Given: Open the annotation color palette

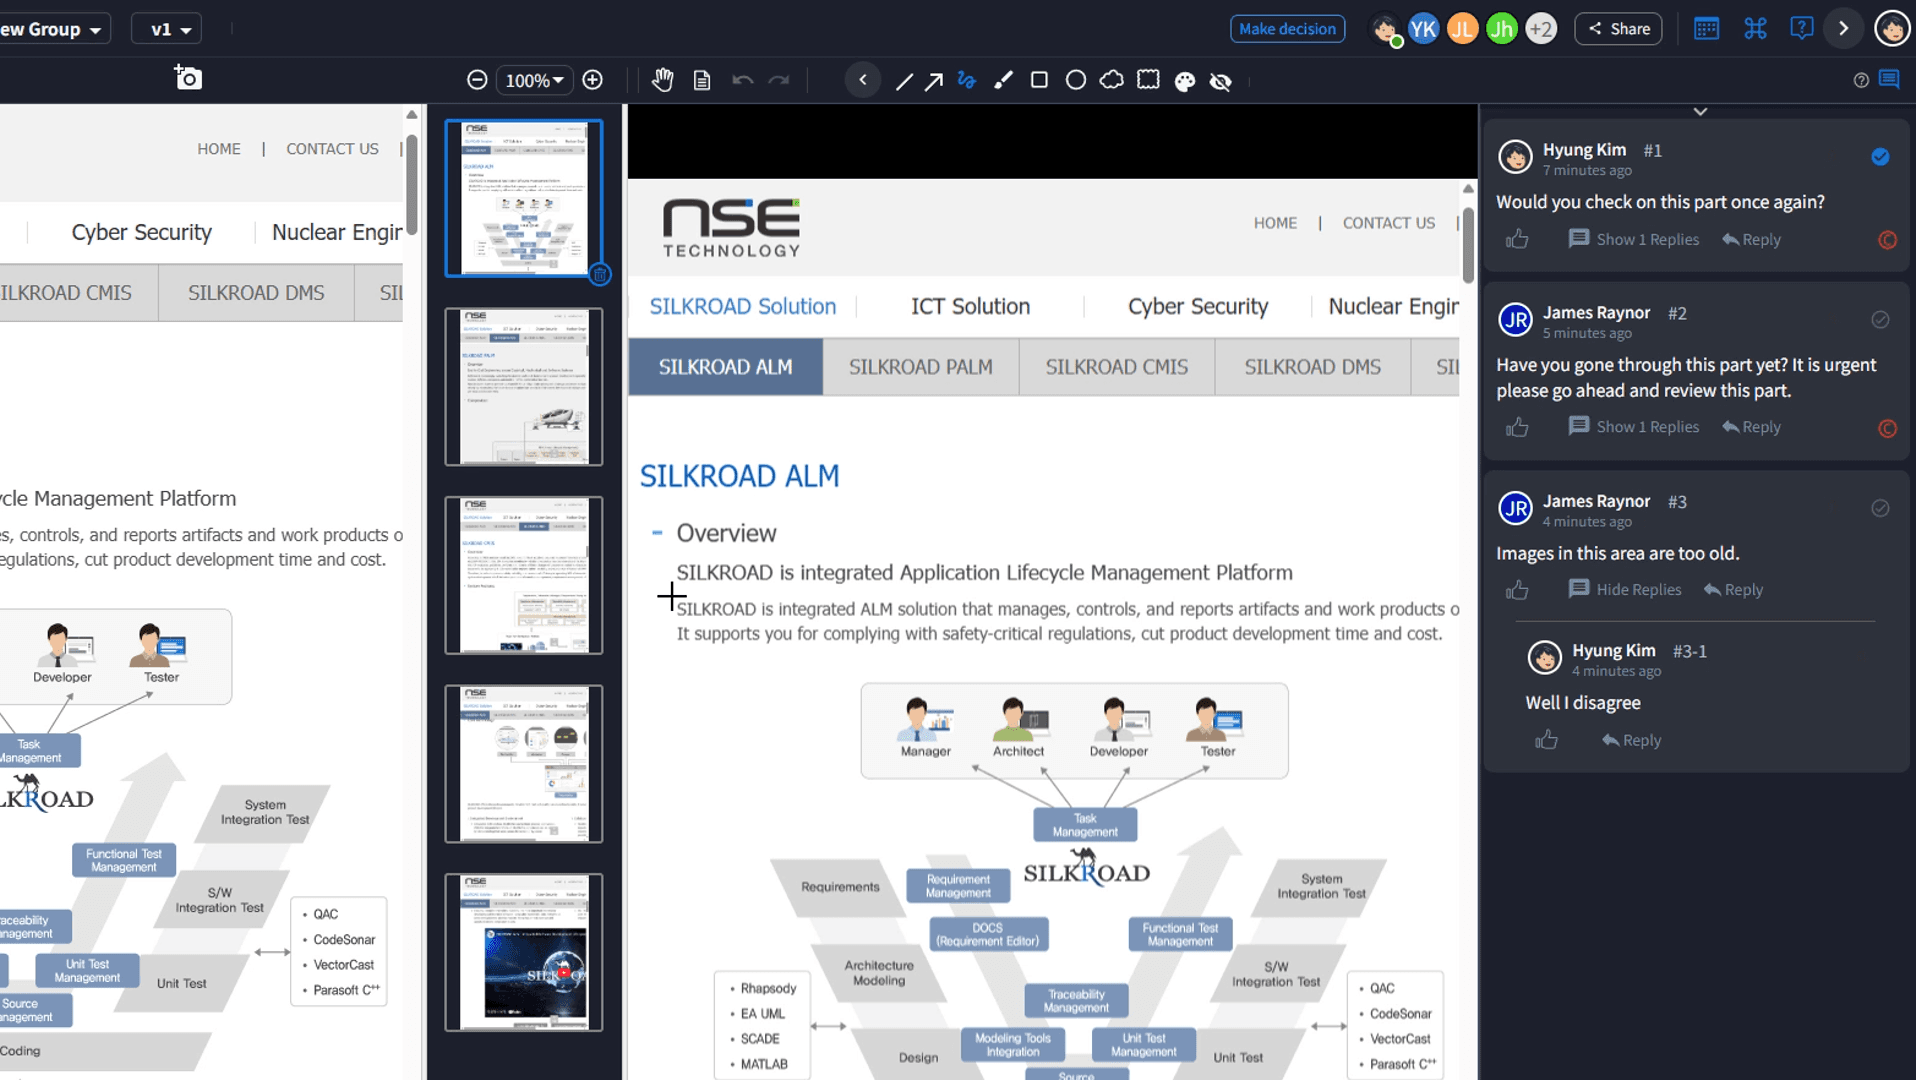Looking at the screenshot, I should tap(1185, 82).
